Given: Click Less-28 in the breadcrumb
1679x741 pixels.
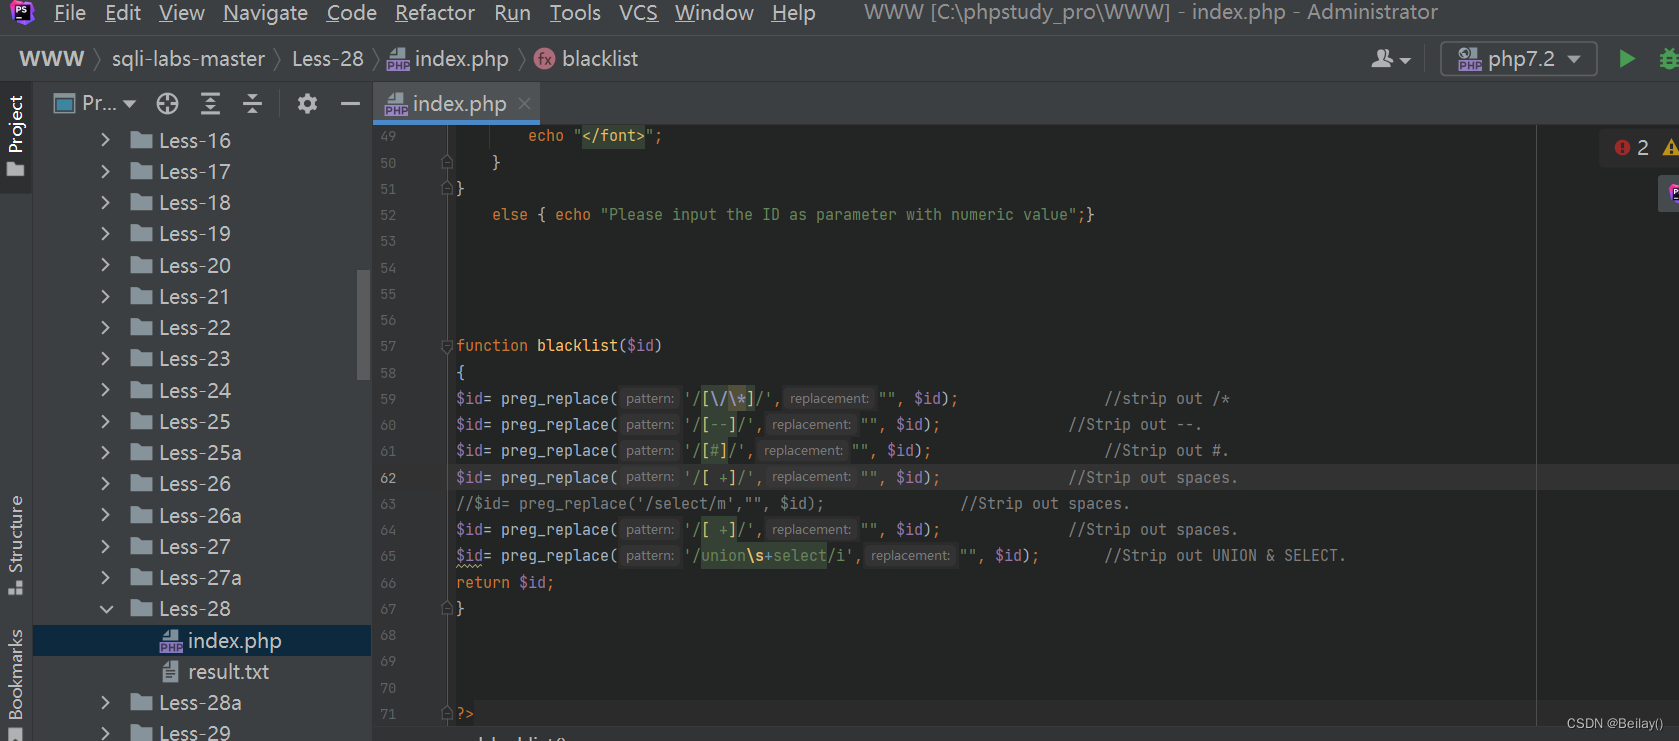Looking at the screenshot, I should [328, 59].
